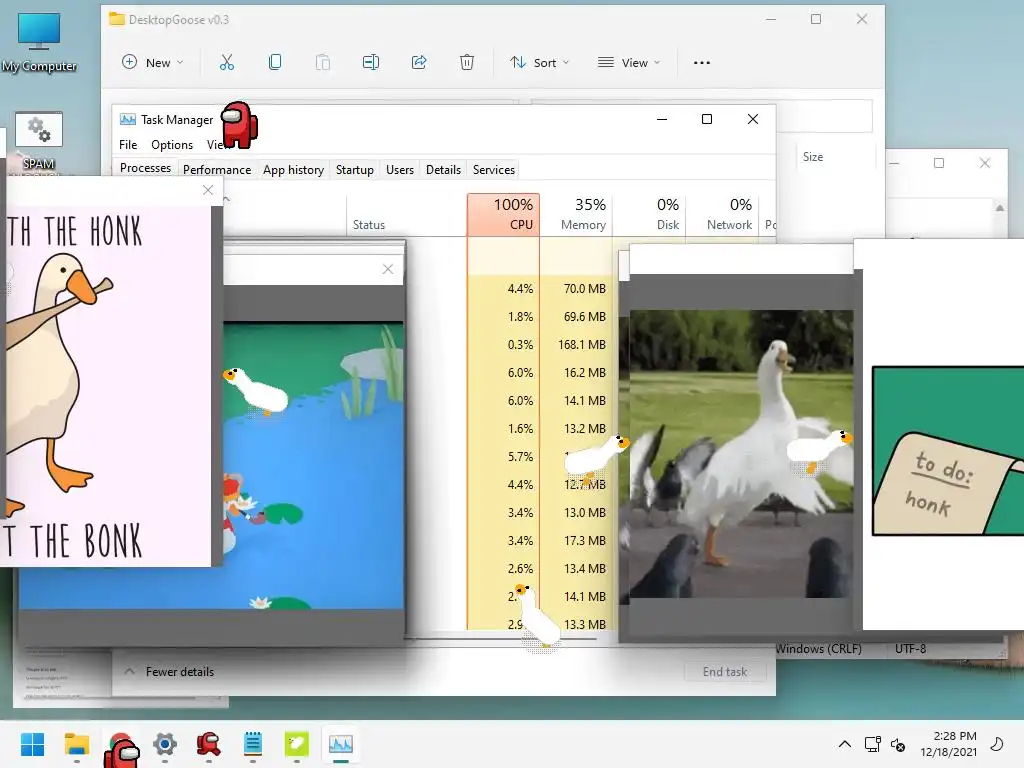
Task: Switch to the Details tab
Action: coord(443,170)
